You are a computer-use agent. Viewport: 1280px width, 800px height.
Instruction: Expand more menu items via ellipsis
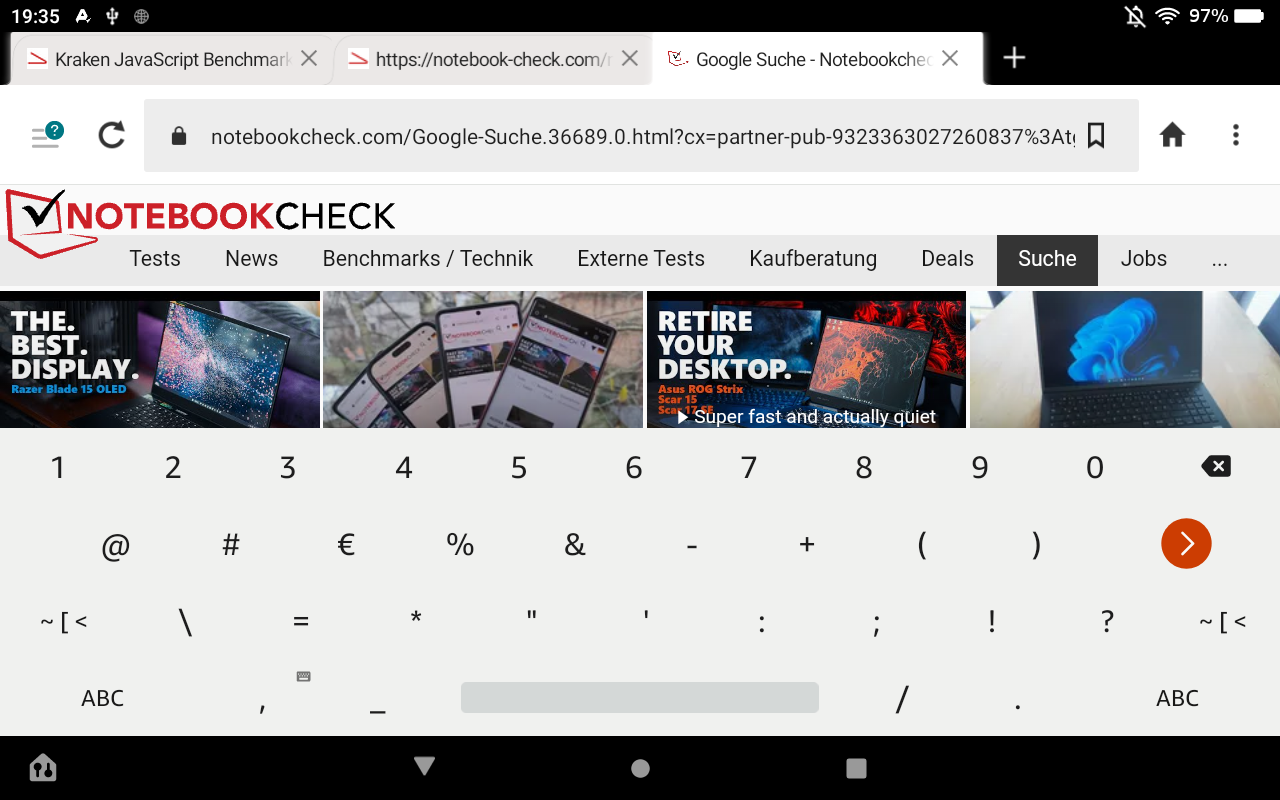coord(1219,260)
